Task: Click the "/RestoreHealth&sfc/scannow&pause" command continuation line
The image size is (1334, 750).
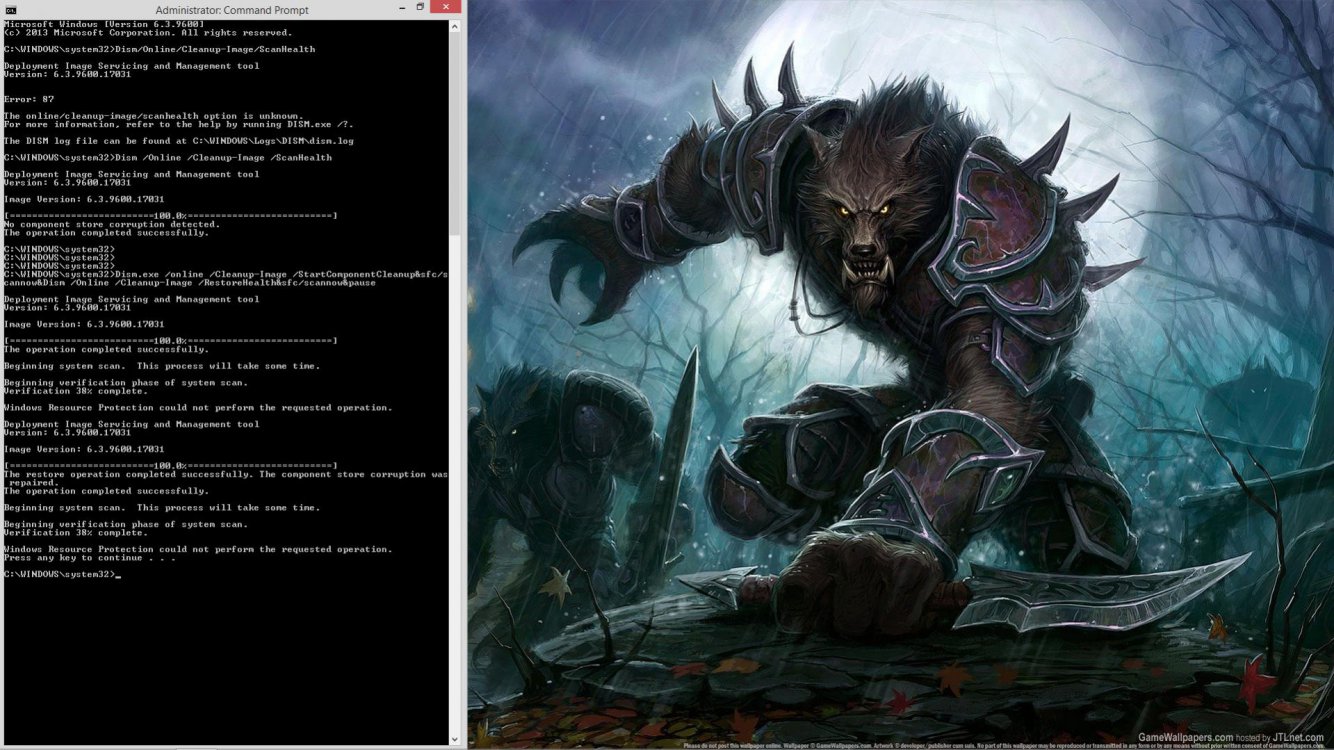Action: [x=190, y=283]
